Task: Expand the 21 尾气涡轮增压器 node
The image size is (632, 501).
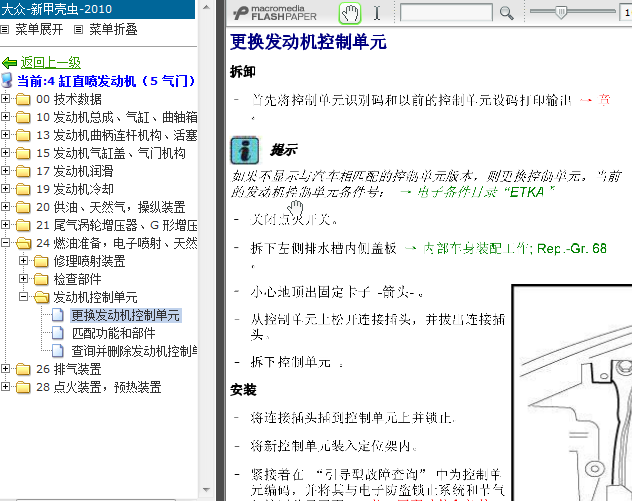Action: (x=5, y=225)
